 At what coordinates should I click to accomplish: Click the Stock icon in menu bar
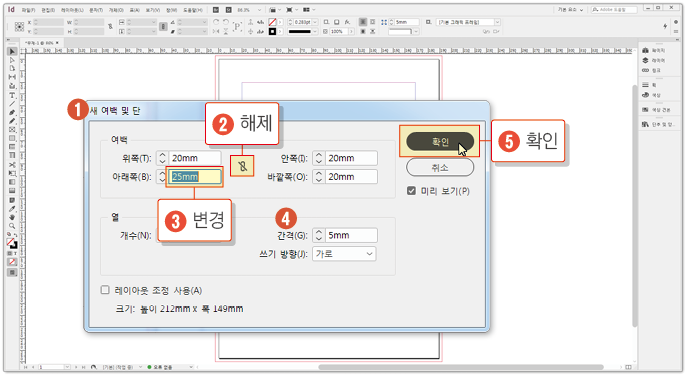pyautogui.click(x=228, y=10)
